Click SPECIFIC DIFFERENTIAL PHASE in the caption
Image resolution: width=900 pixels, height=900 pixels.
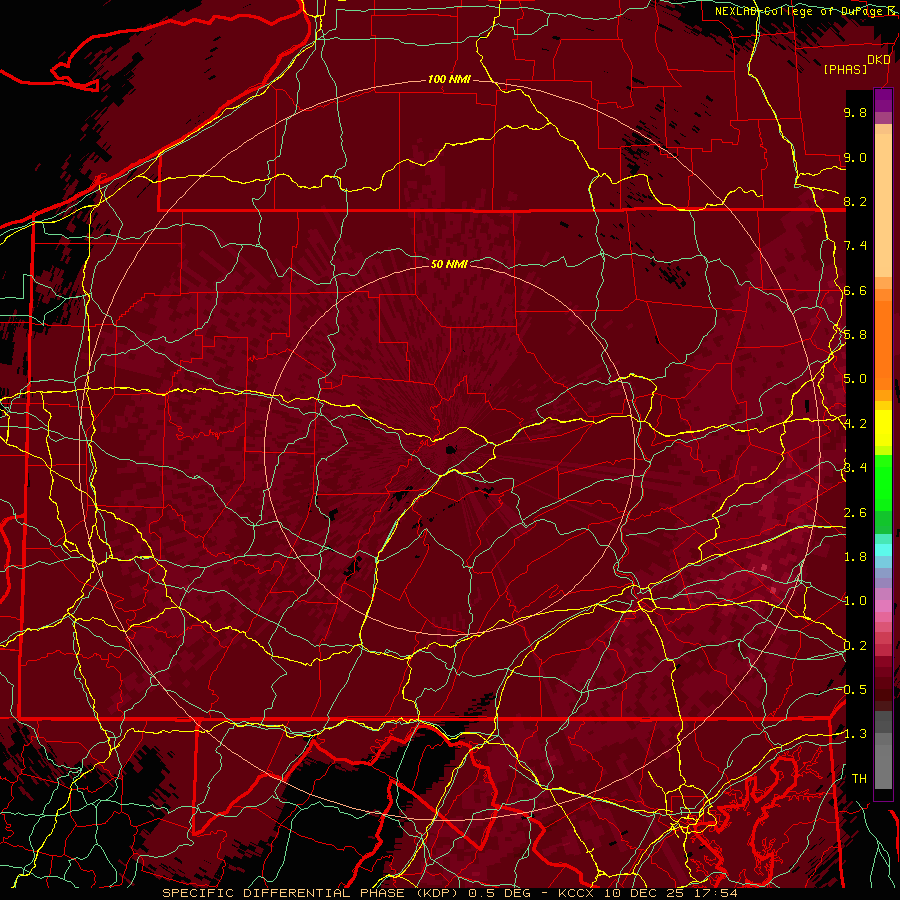coord(286,893)
